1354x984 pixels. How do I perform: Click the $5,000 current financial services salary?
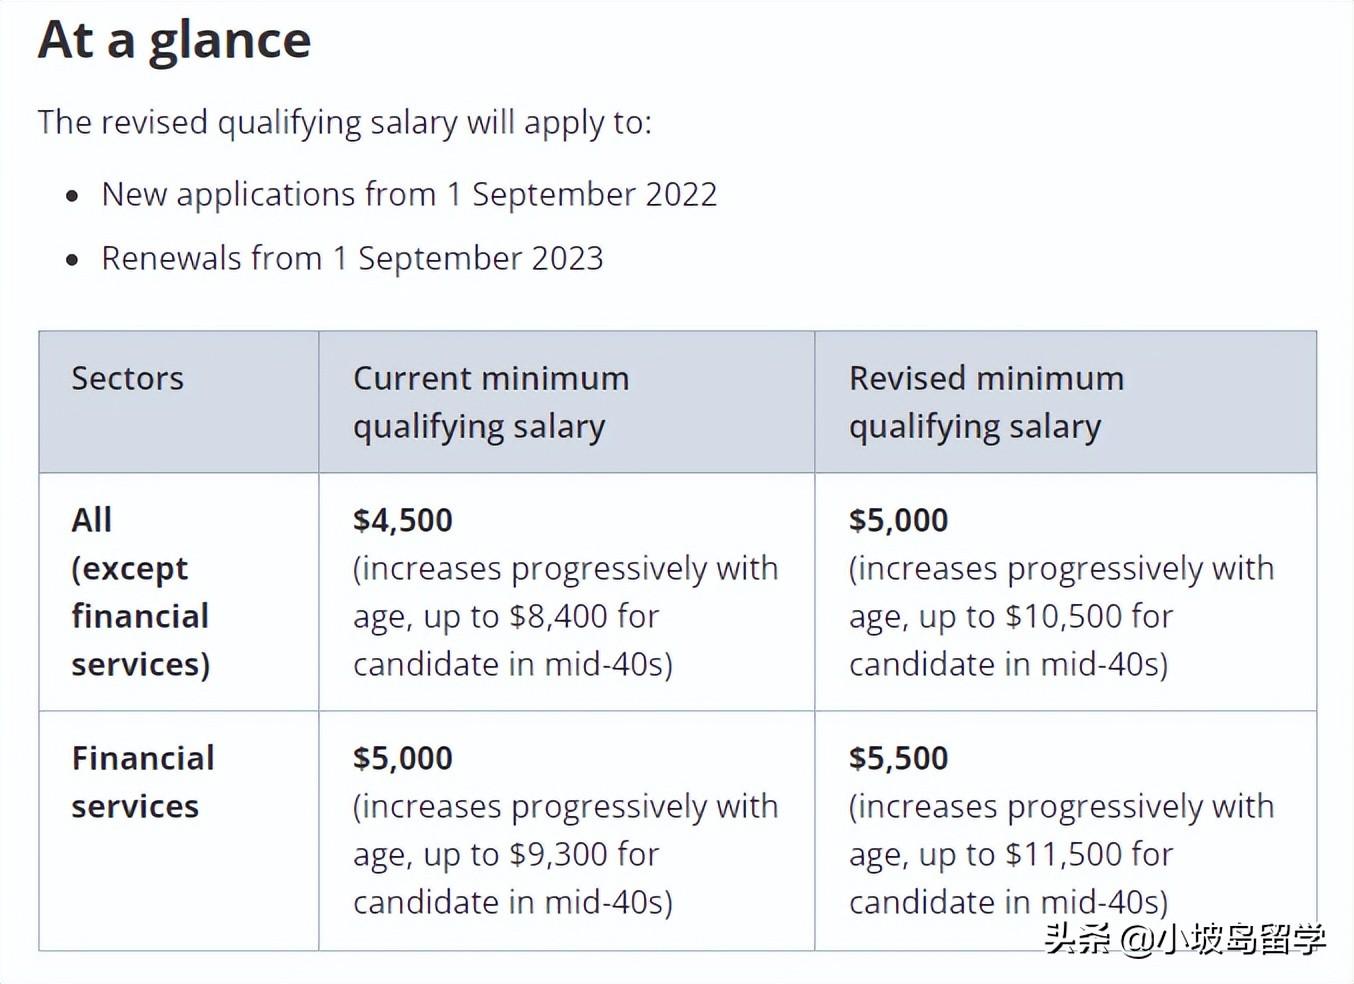[x=403, y=758]
